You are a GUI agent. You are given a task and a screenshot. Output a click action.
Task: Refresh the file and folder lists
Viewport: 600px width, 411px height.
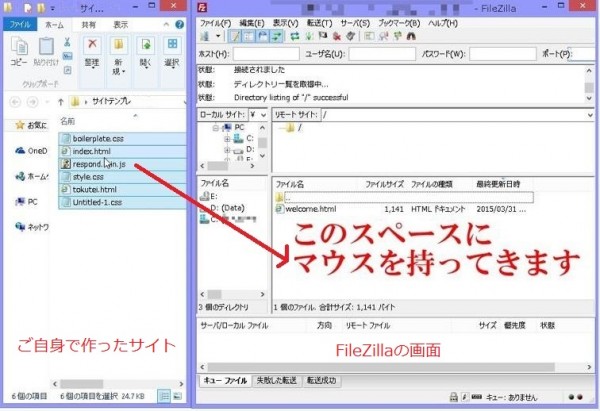[x=295, y=36]
